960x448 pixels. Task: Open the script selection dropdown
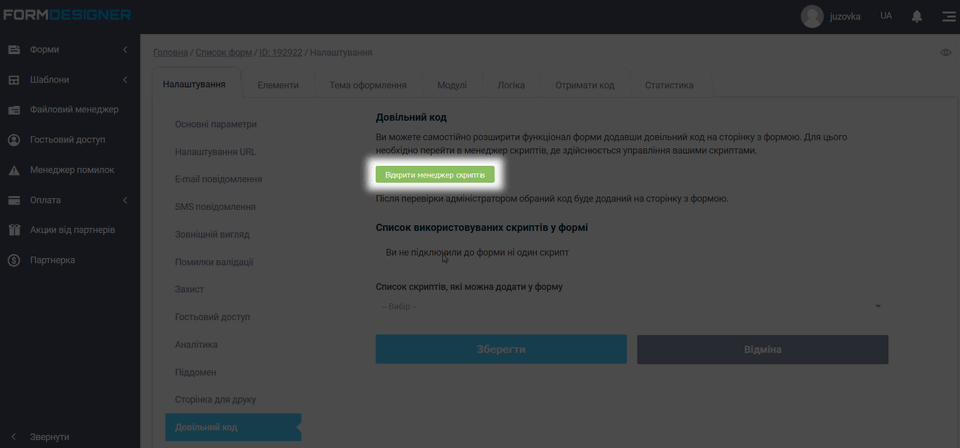[629, 306]
